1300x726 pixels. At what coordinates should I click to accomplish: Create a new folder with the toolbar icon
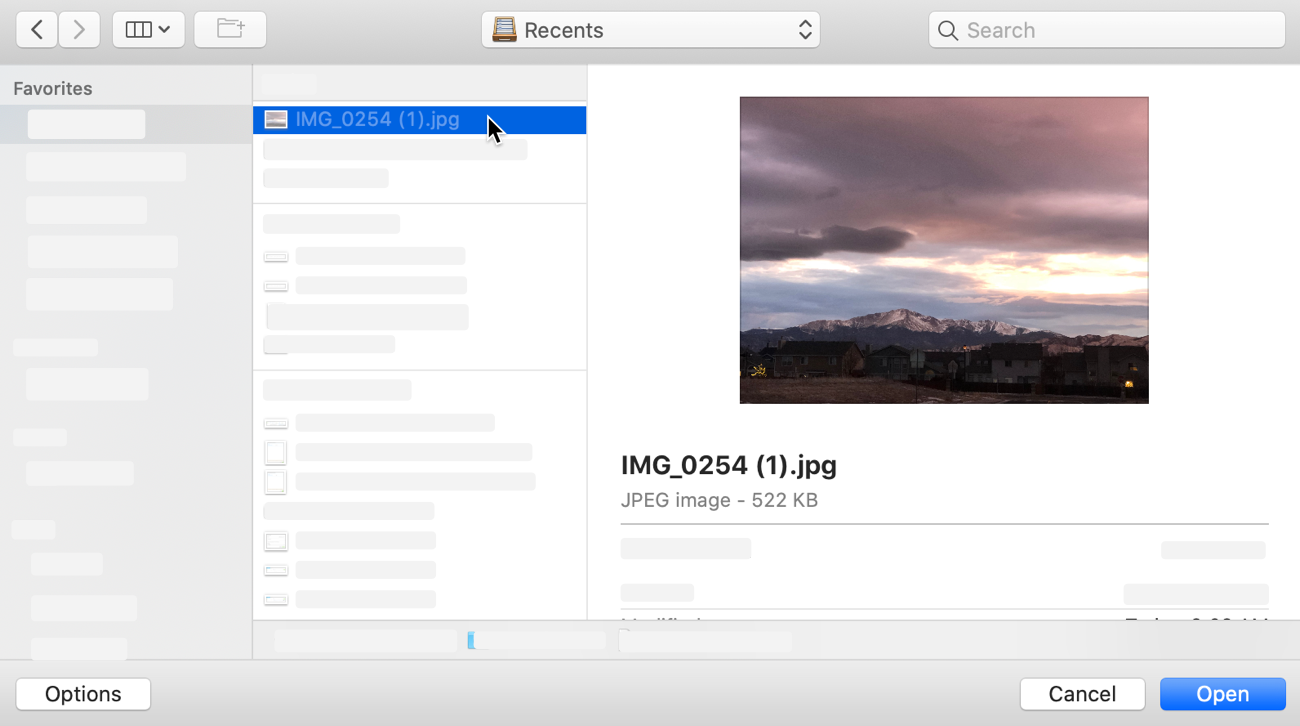click(x=230, y=30)
